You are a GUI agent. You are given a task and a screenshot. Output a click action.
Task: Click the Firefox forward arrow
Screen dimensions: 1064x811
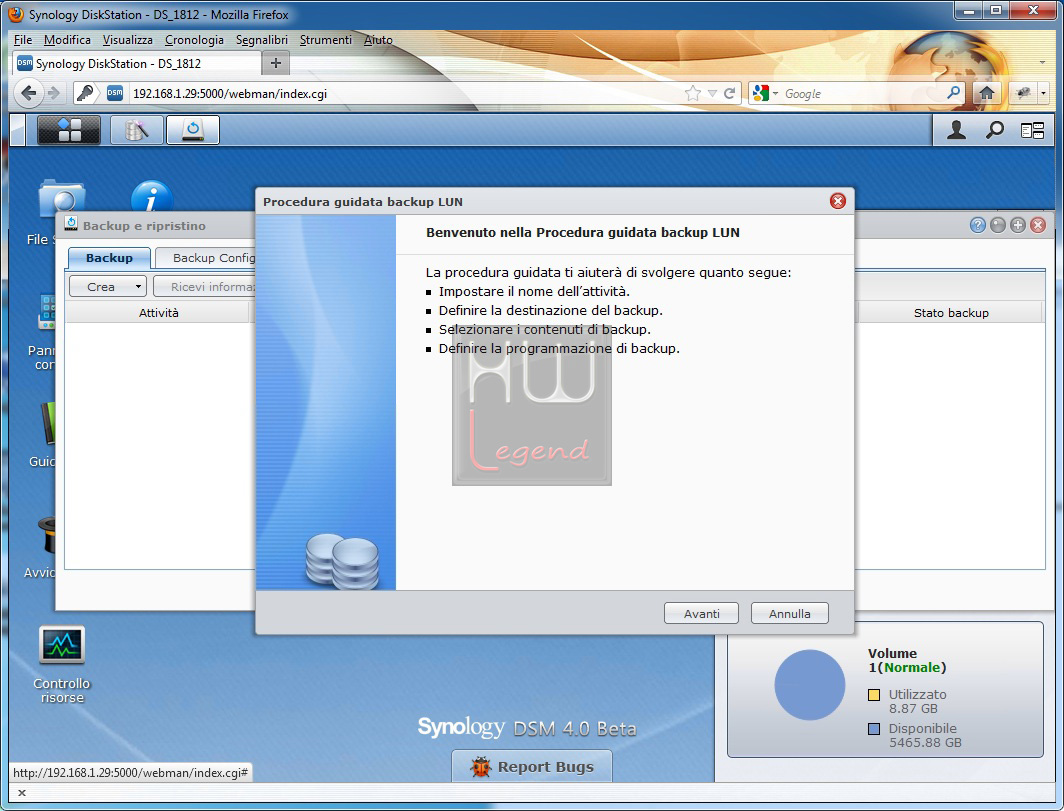(x=54, y=93)
